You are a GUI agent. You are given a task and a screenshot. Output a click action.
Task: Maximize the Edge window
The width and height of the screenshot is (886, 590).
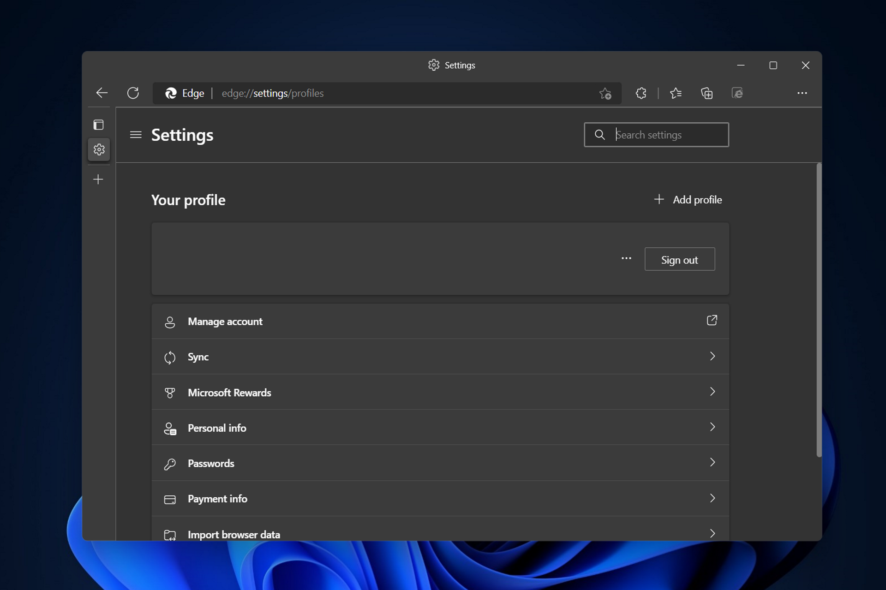click(773, 66)
